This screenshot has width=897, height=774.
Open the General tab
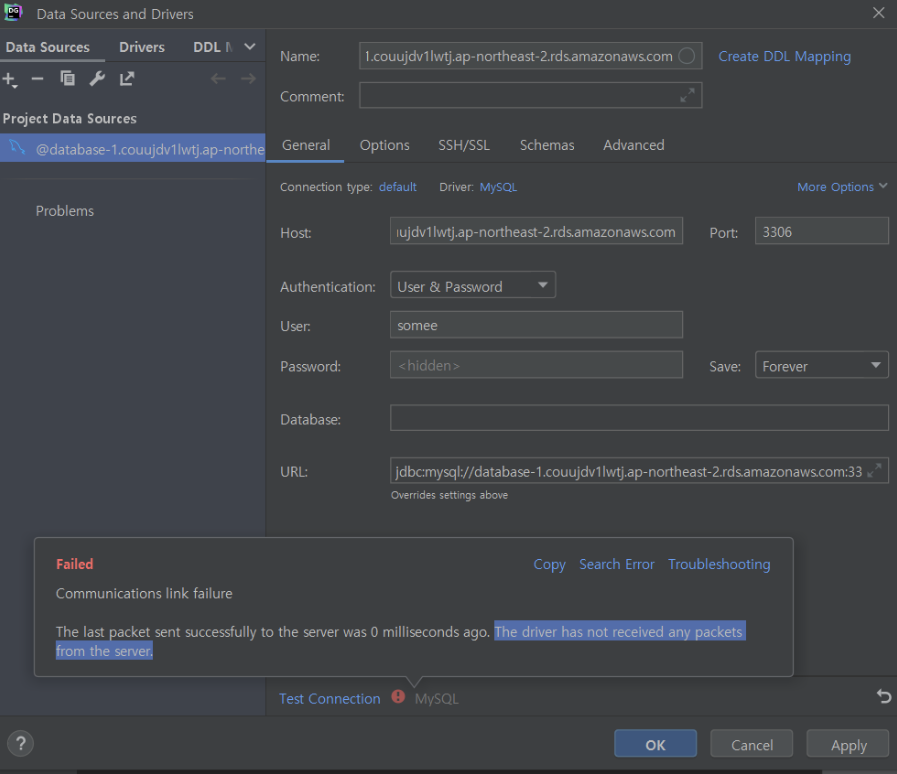[x=306, y=145]
